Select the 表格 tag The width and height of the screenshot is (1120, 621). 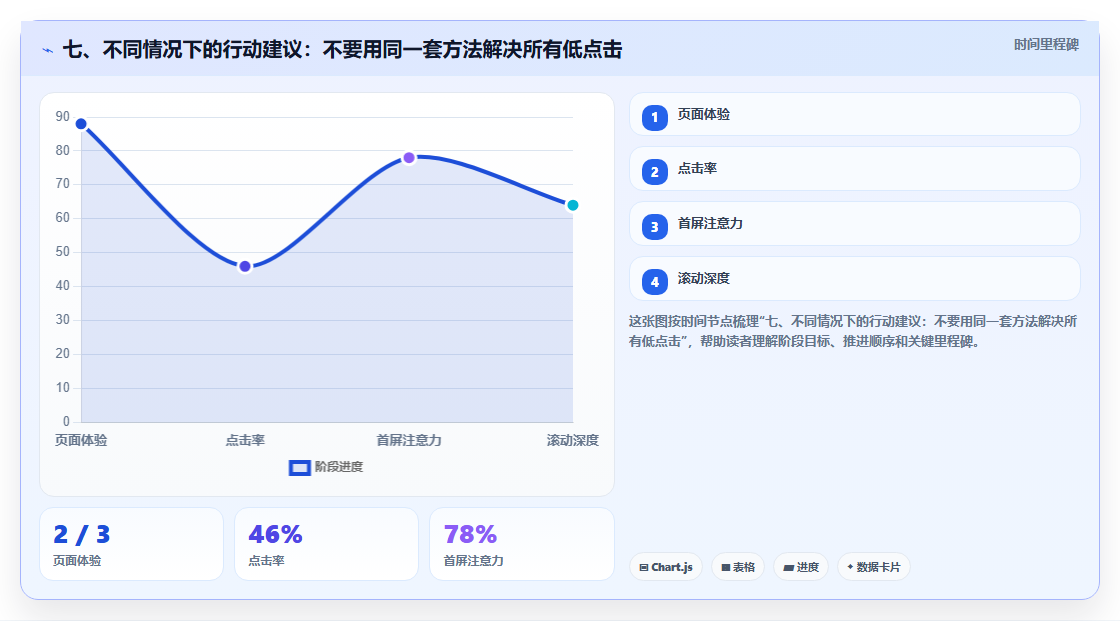click(738, 567)
